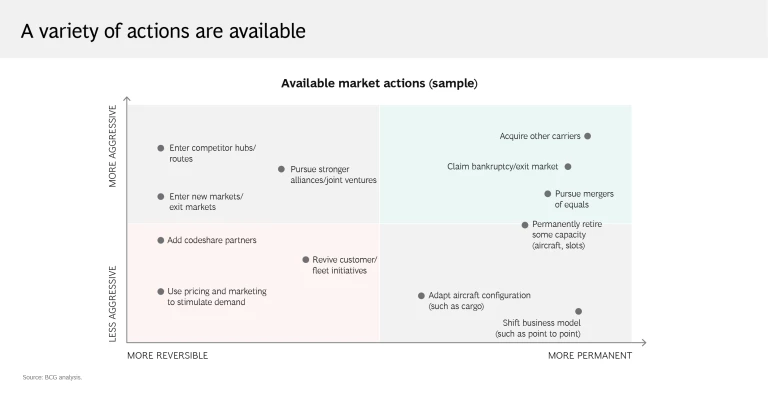768x402 pixels.
Task: Click the MORE AGGRESSIVE axis label
Action: pyautogui.click(x=113, y=146)
